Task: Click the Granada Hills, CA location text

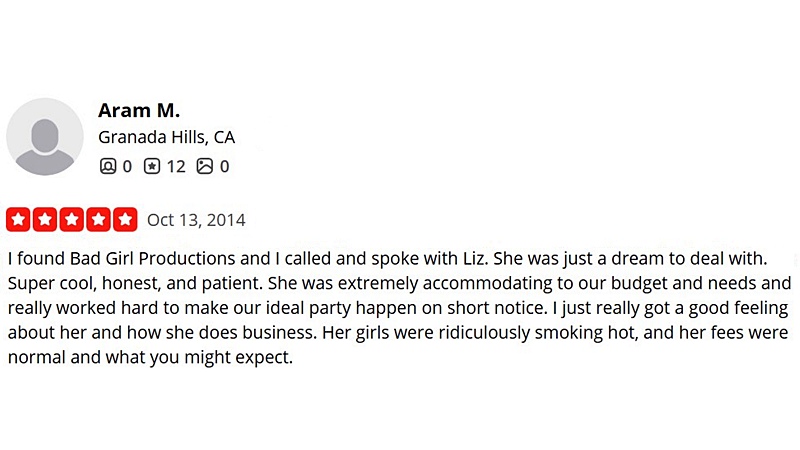Action: click(x=166, y=138)
